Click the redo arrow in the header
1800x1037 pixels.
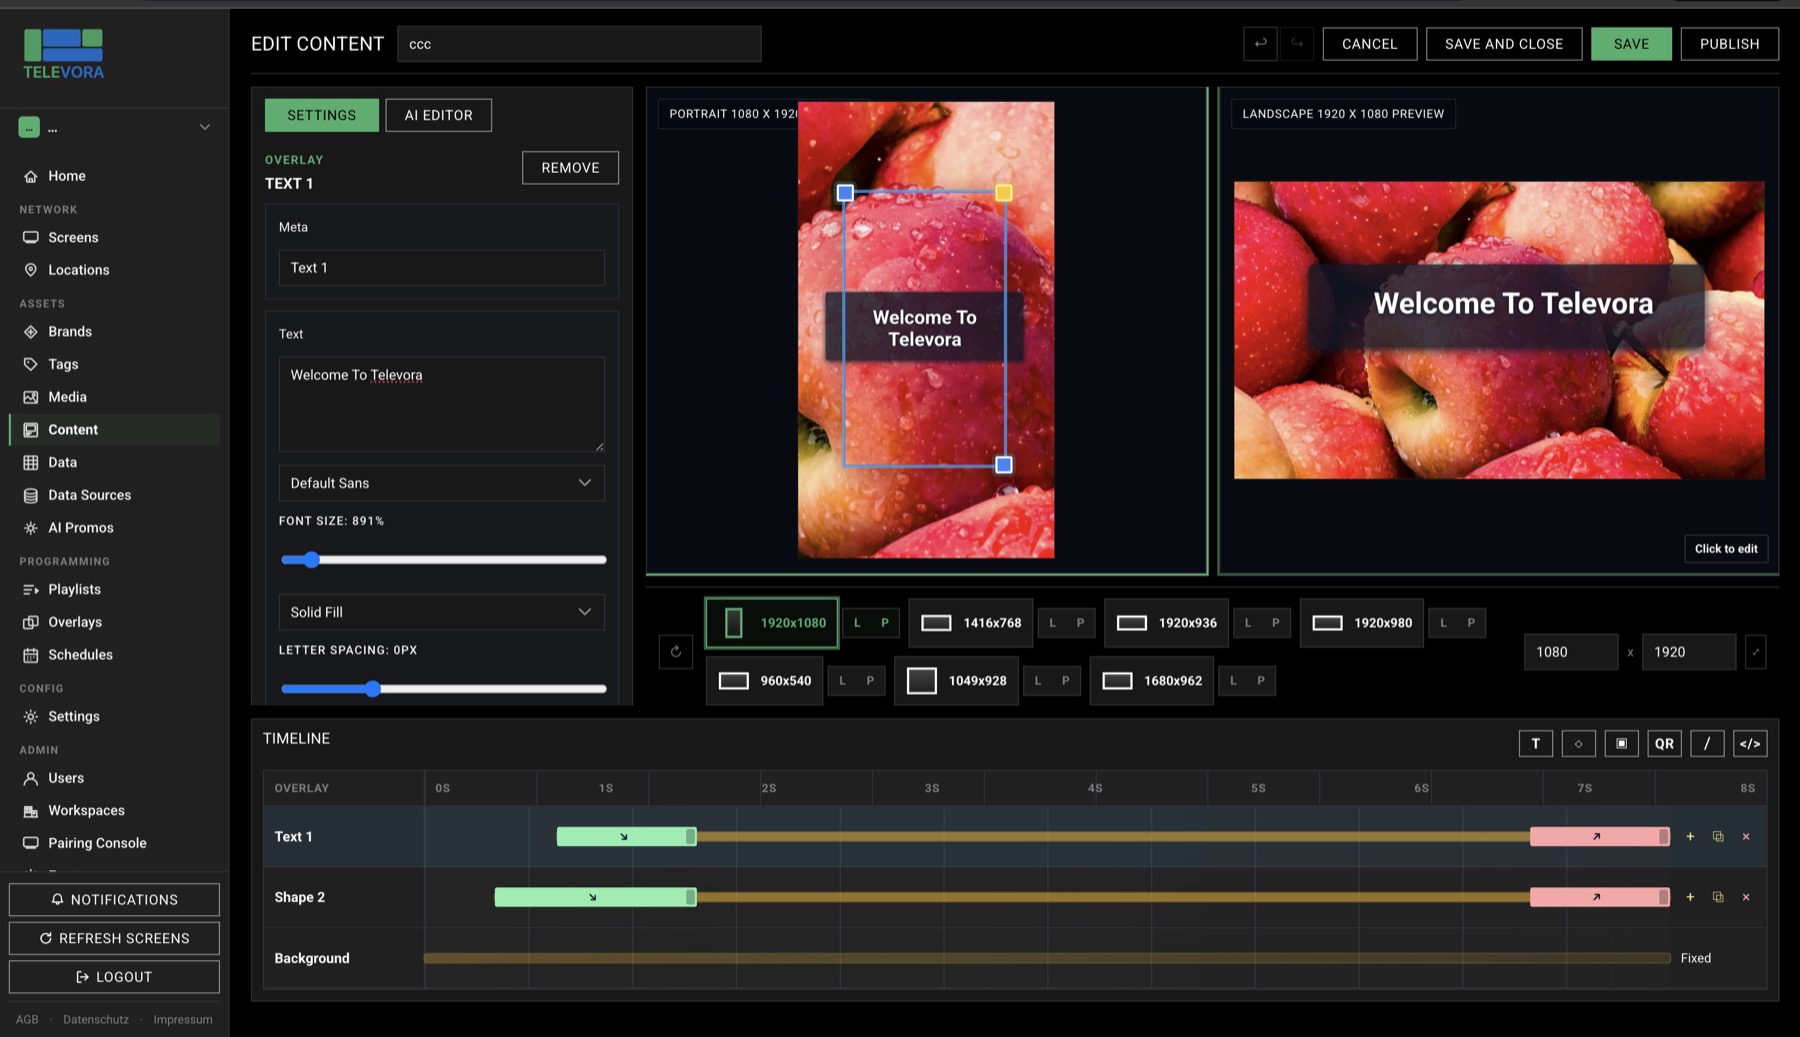1297,43
